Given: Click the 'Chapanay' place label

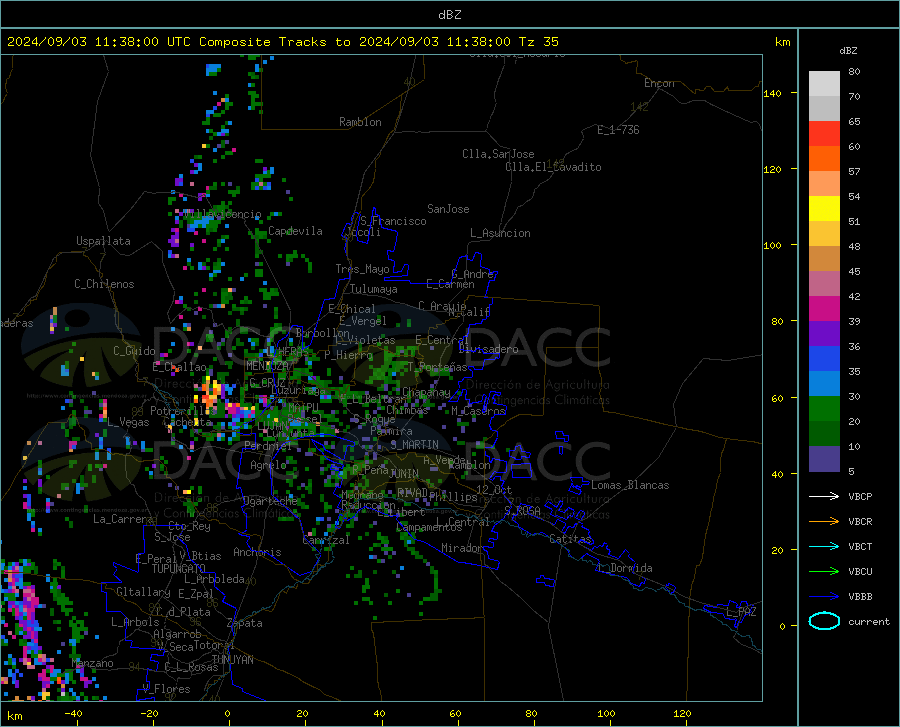Looking at the screenshot, I should pos(426,392).
